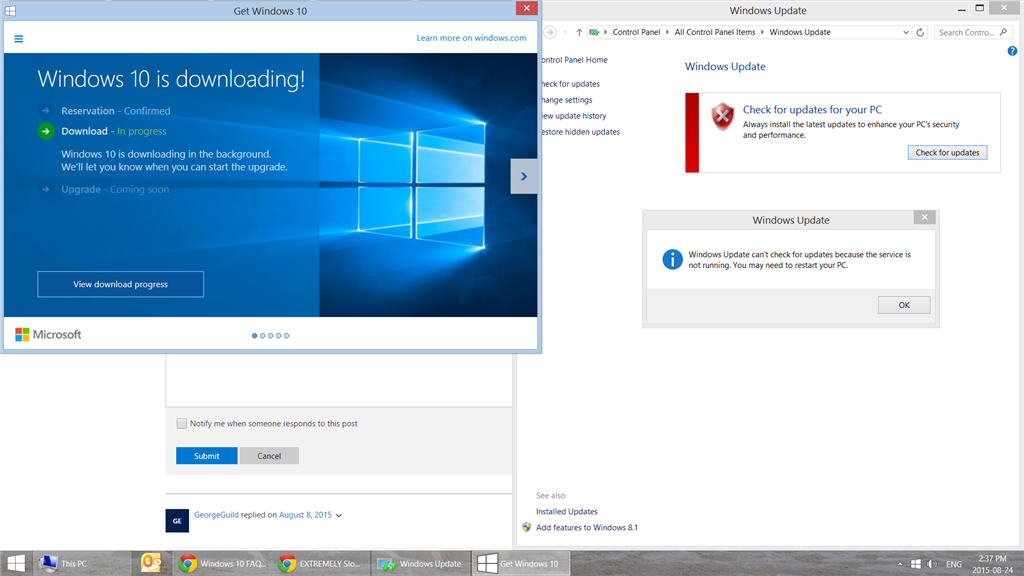Image resolution: width=1024 pixels, height=576 pixels.
Task: Close the Windows Update error dialog
Action: pos(925,217)
